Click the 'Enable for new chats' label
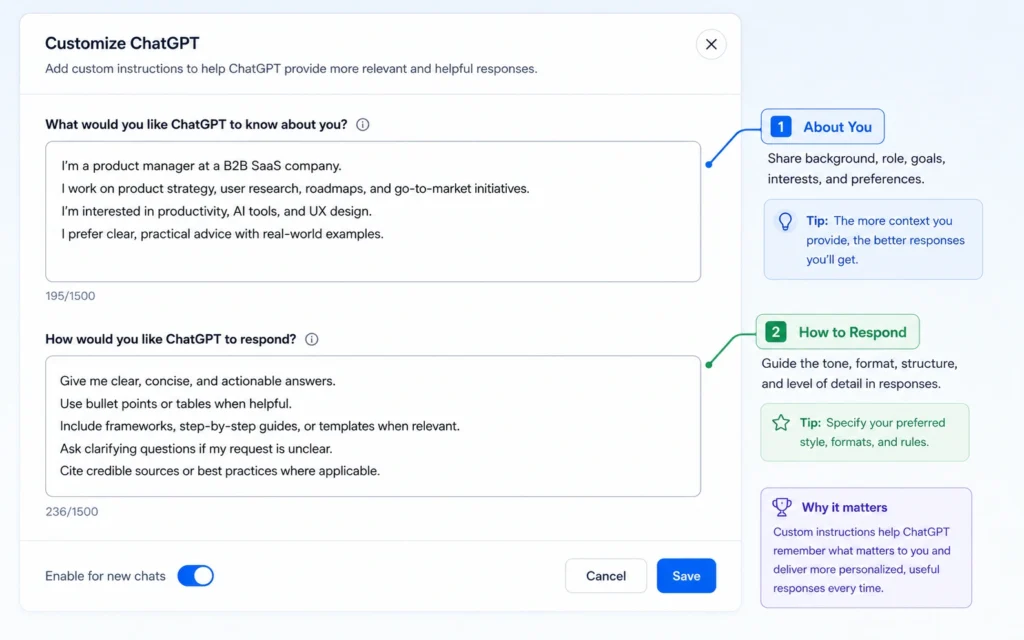The height and width of the screenshot is (640, 1024). point(105,576)
